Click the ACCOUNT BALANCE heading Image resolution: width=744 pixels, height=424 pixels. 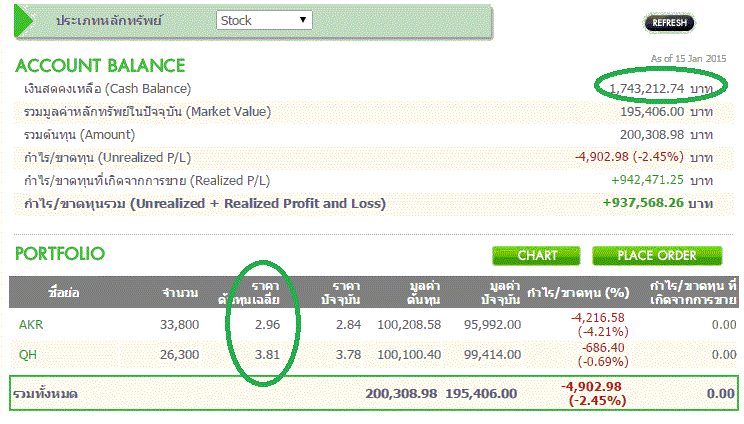100,66
